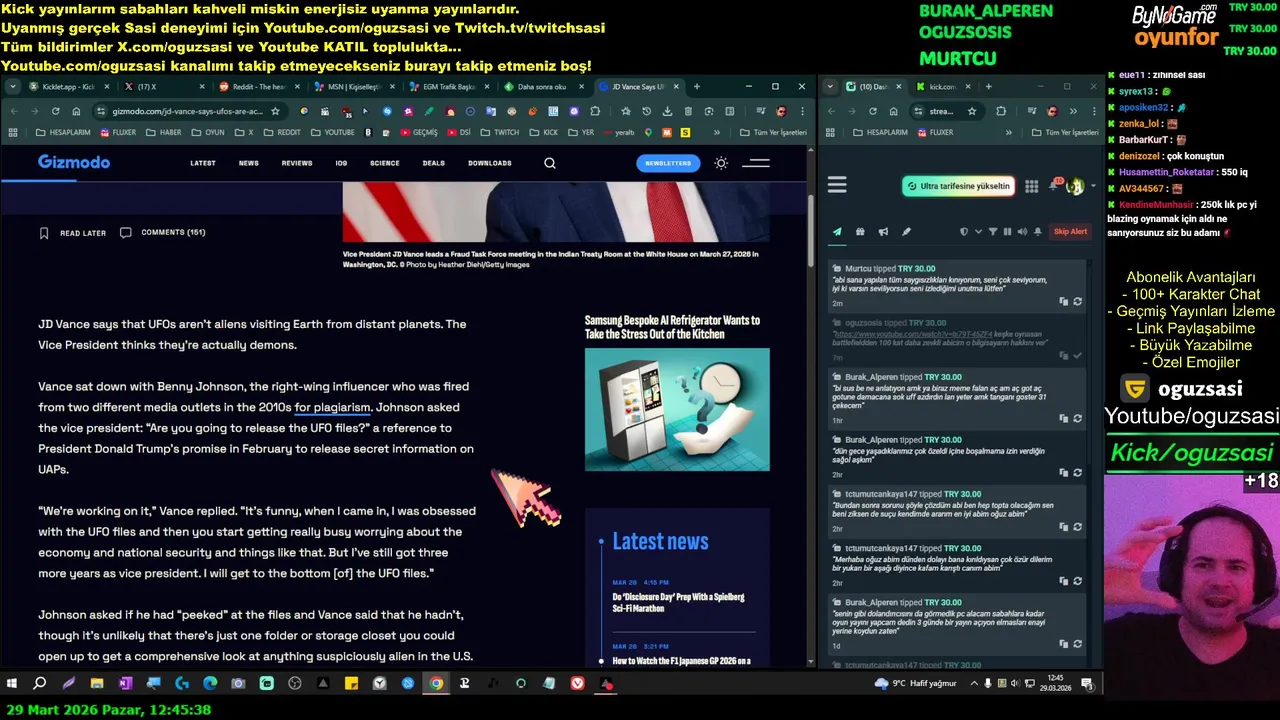Open TWITCH bookmark folder
The width and height of the screenshot is (1280, 720).
pos(500,132)
